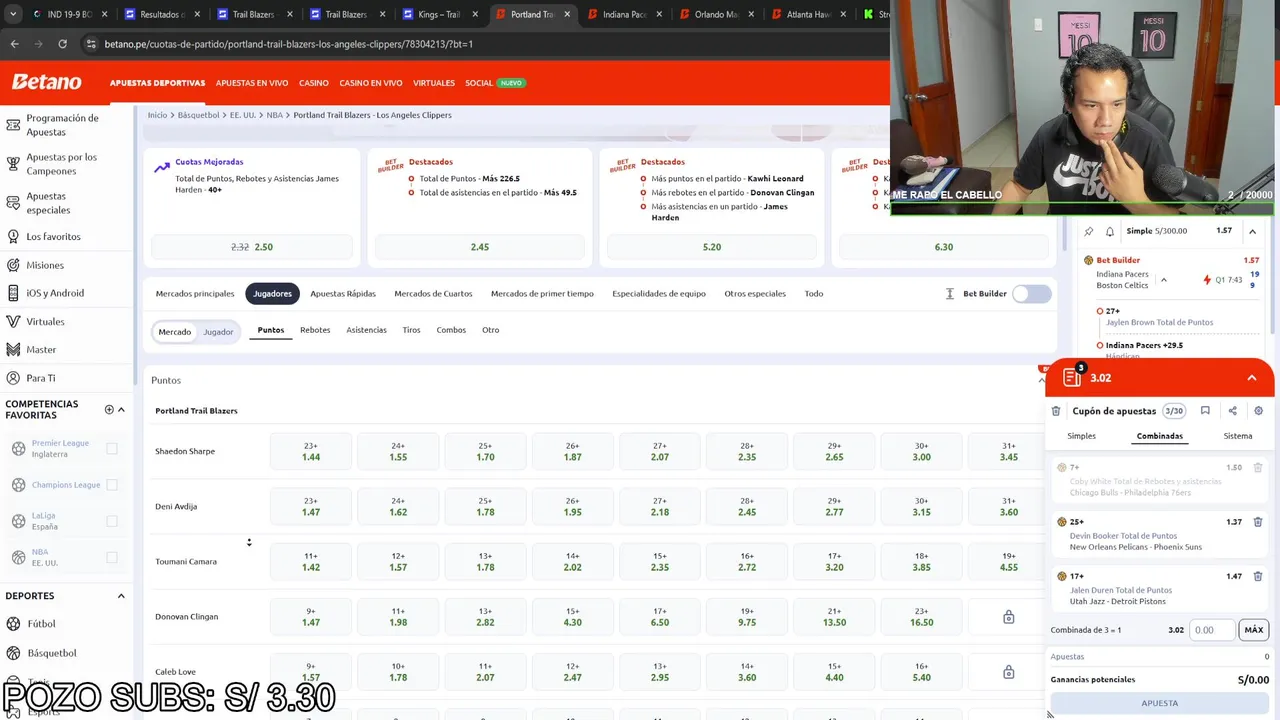This screenshot has height=720, width=1280.
Task: Click the bookmark icon in bet slip header
Action: point(1205,411)
